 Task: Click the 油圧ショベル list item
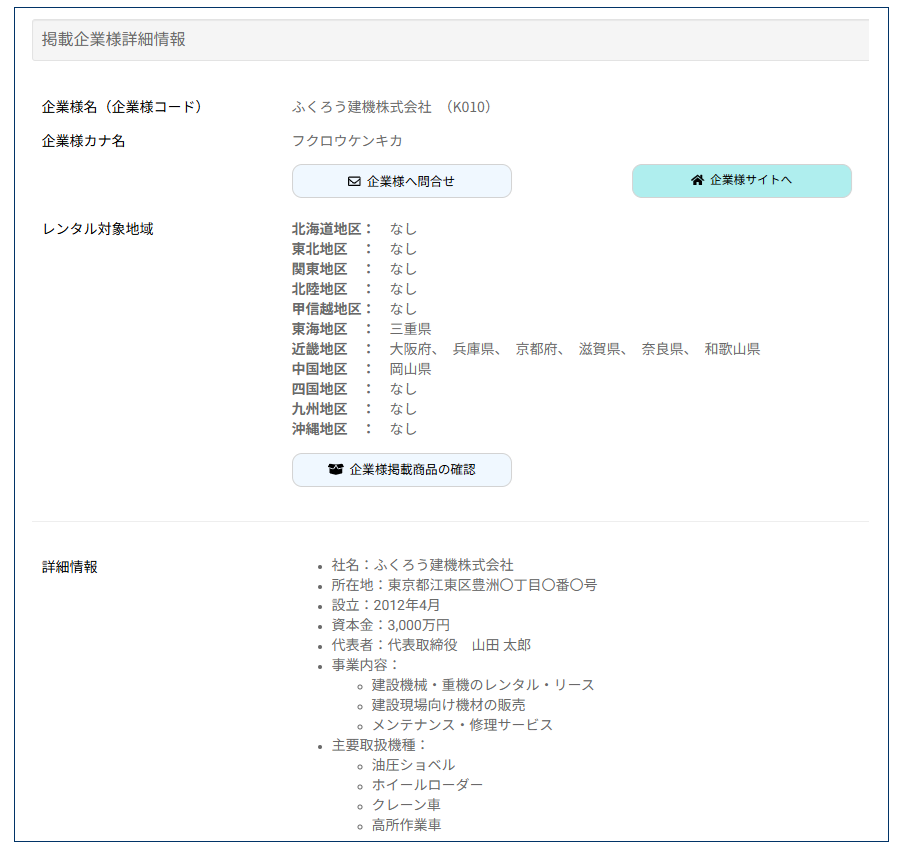(x=413, y=765)
